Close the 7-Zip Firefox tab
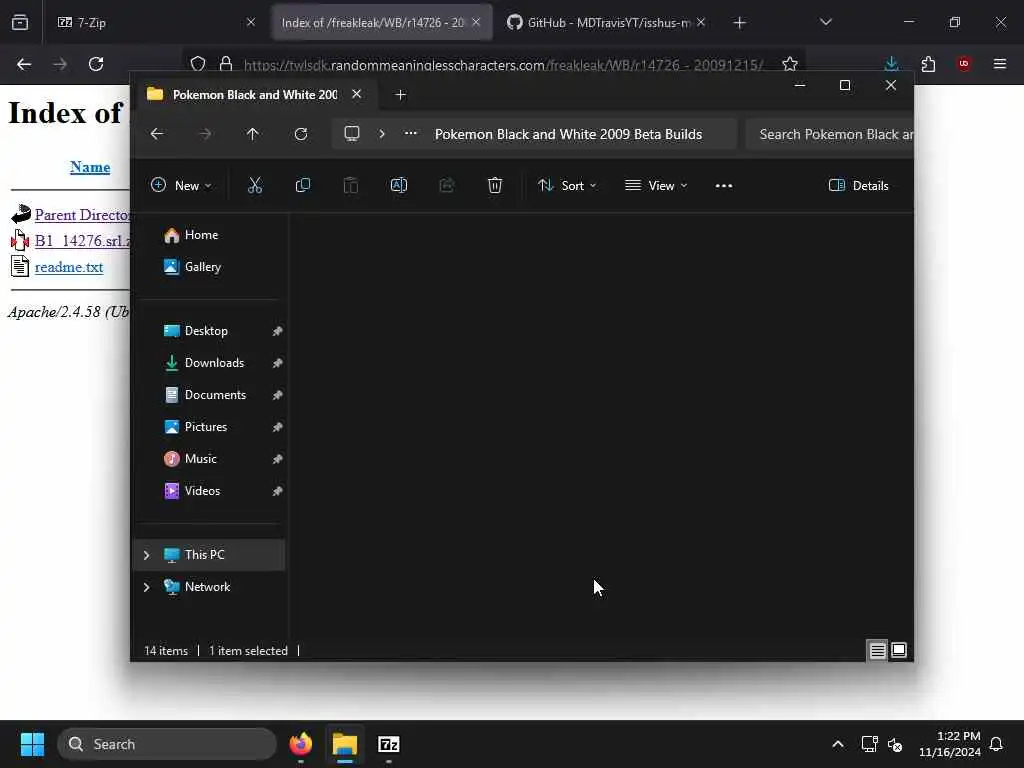Screen dimensions: 1024x768 coord(251,22)
